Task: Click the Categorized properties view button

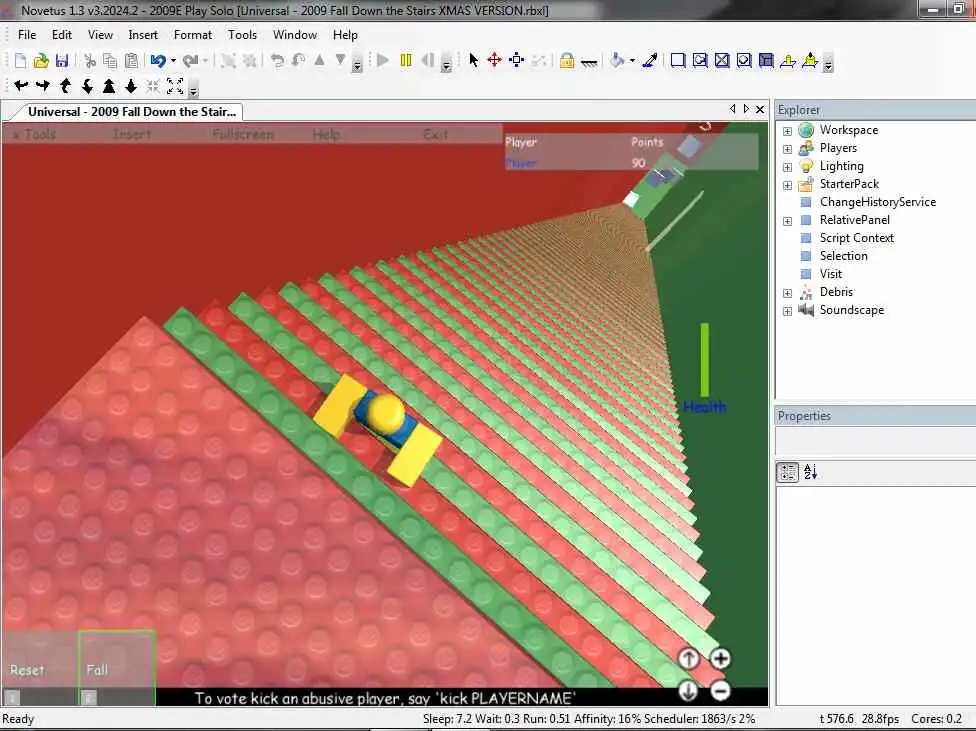Action: pyautogui.click(x=787, y=473)
